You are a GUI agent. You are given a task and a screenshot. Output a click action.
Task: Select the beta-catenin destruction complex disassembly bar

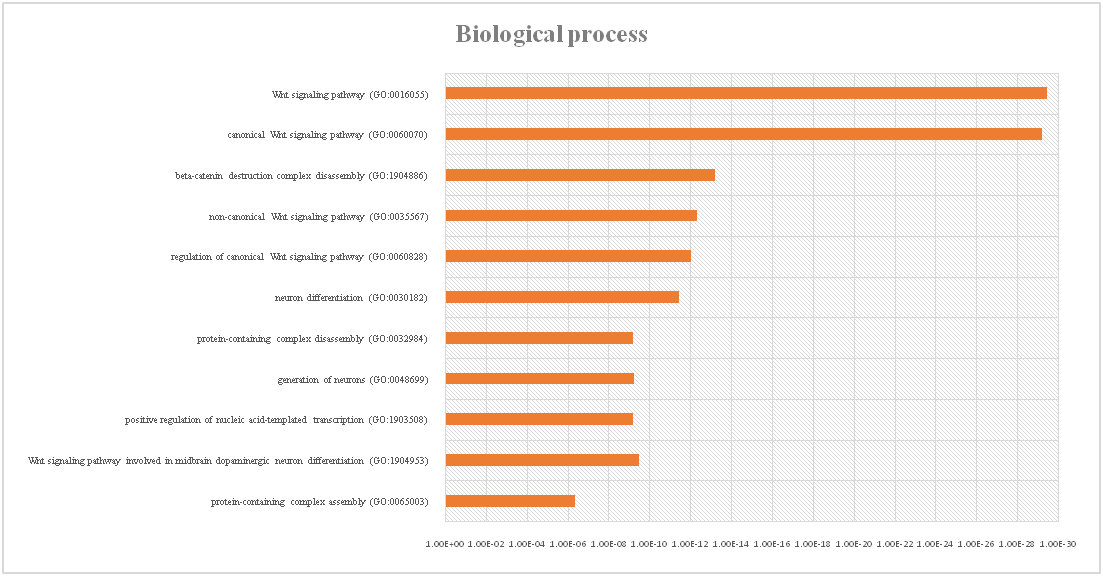[x=579, y=175]
